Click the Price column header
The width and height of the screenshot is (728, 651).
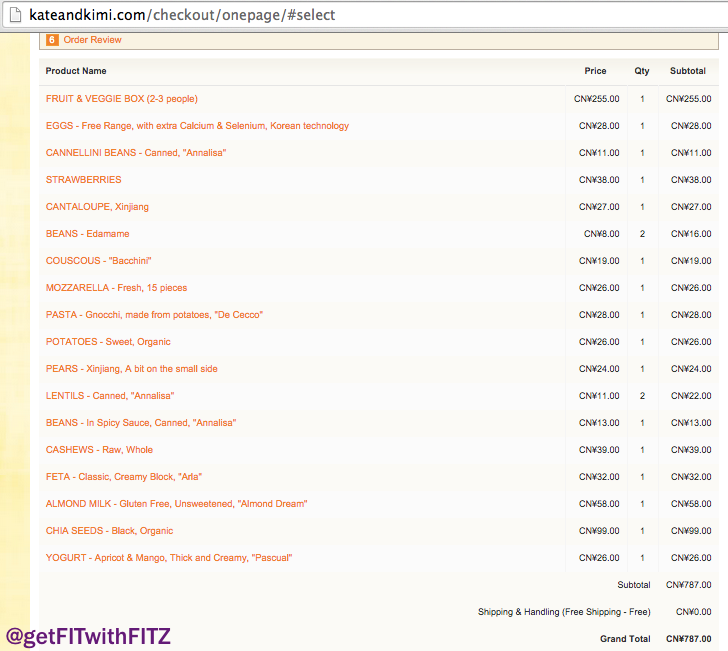pos(595,71)
